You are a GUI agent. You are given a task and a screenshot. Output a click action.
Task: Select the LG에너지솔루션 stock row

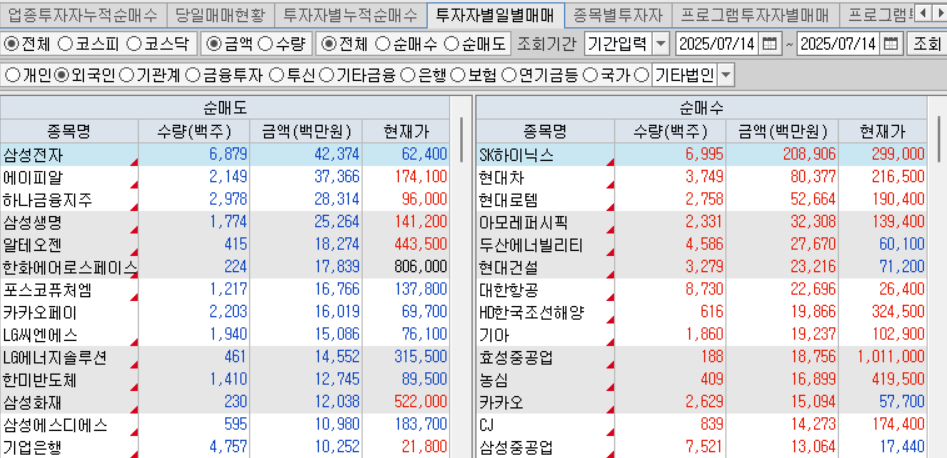click(225, 358)
